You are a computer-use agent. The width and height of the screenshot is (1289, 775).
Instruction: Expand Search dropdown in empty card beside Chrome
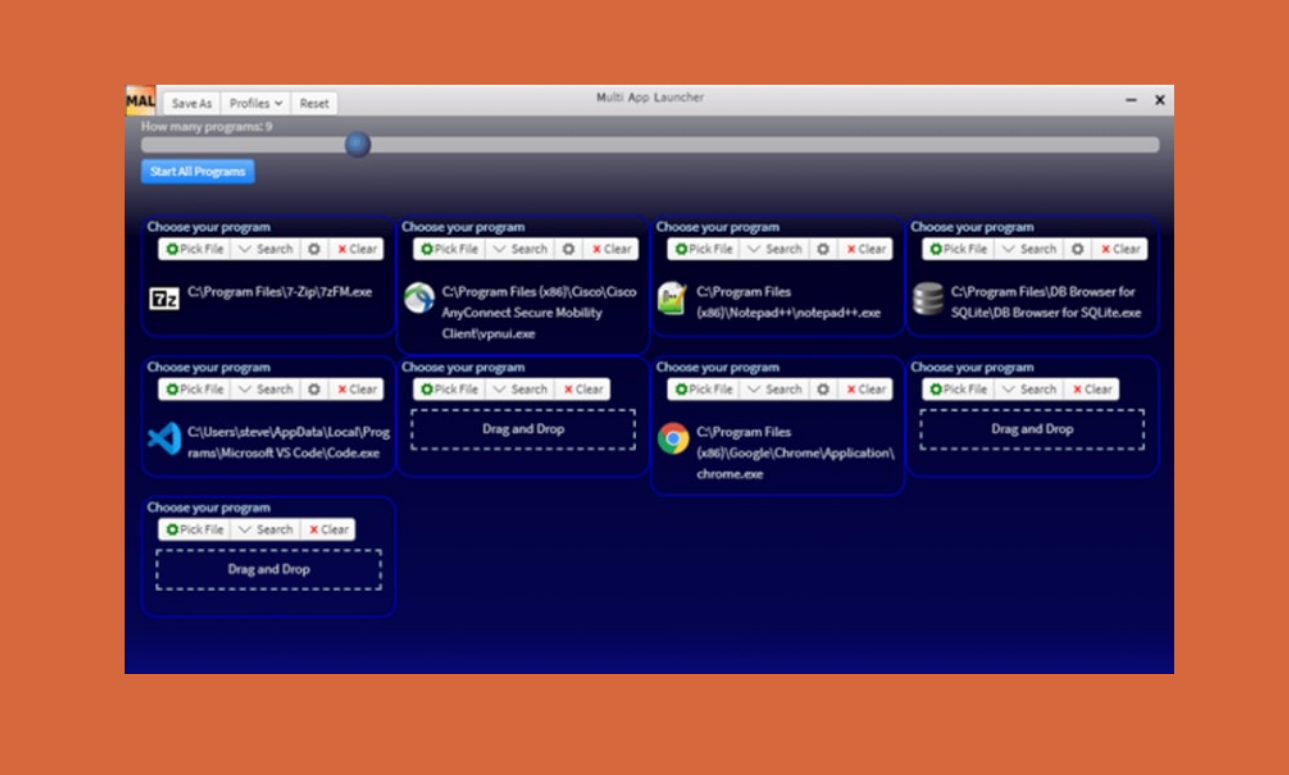click(x=1029, y=389)
